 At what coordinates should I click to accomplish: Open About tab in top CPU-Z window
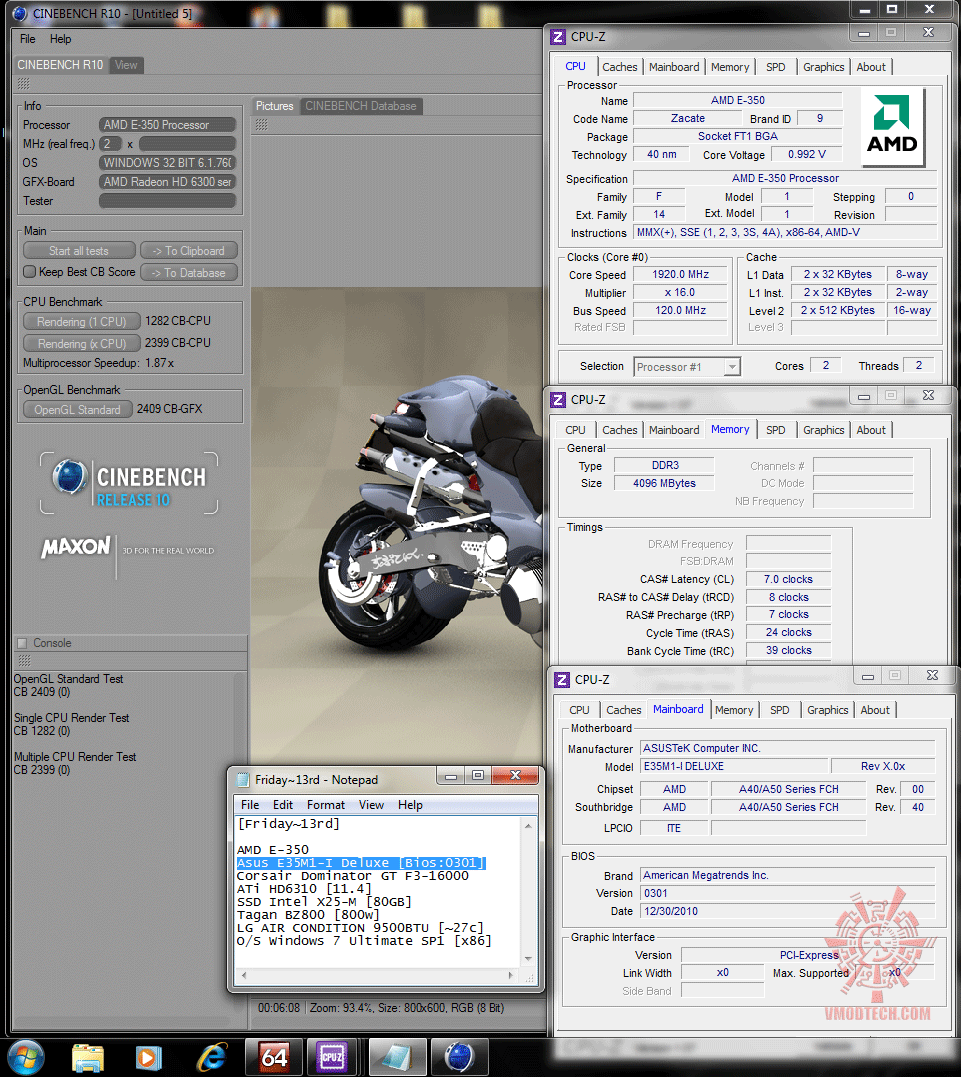(x=871, y=67)
